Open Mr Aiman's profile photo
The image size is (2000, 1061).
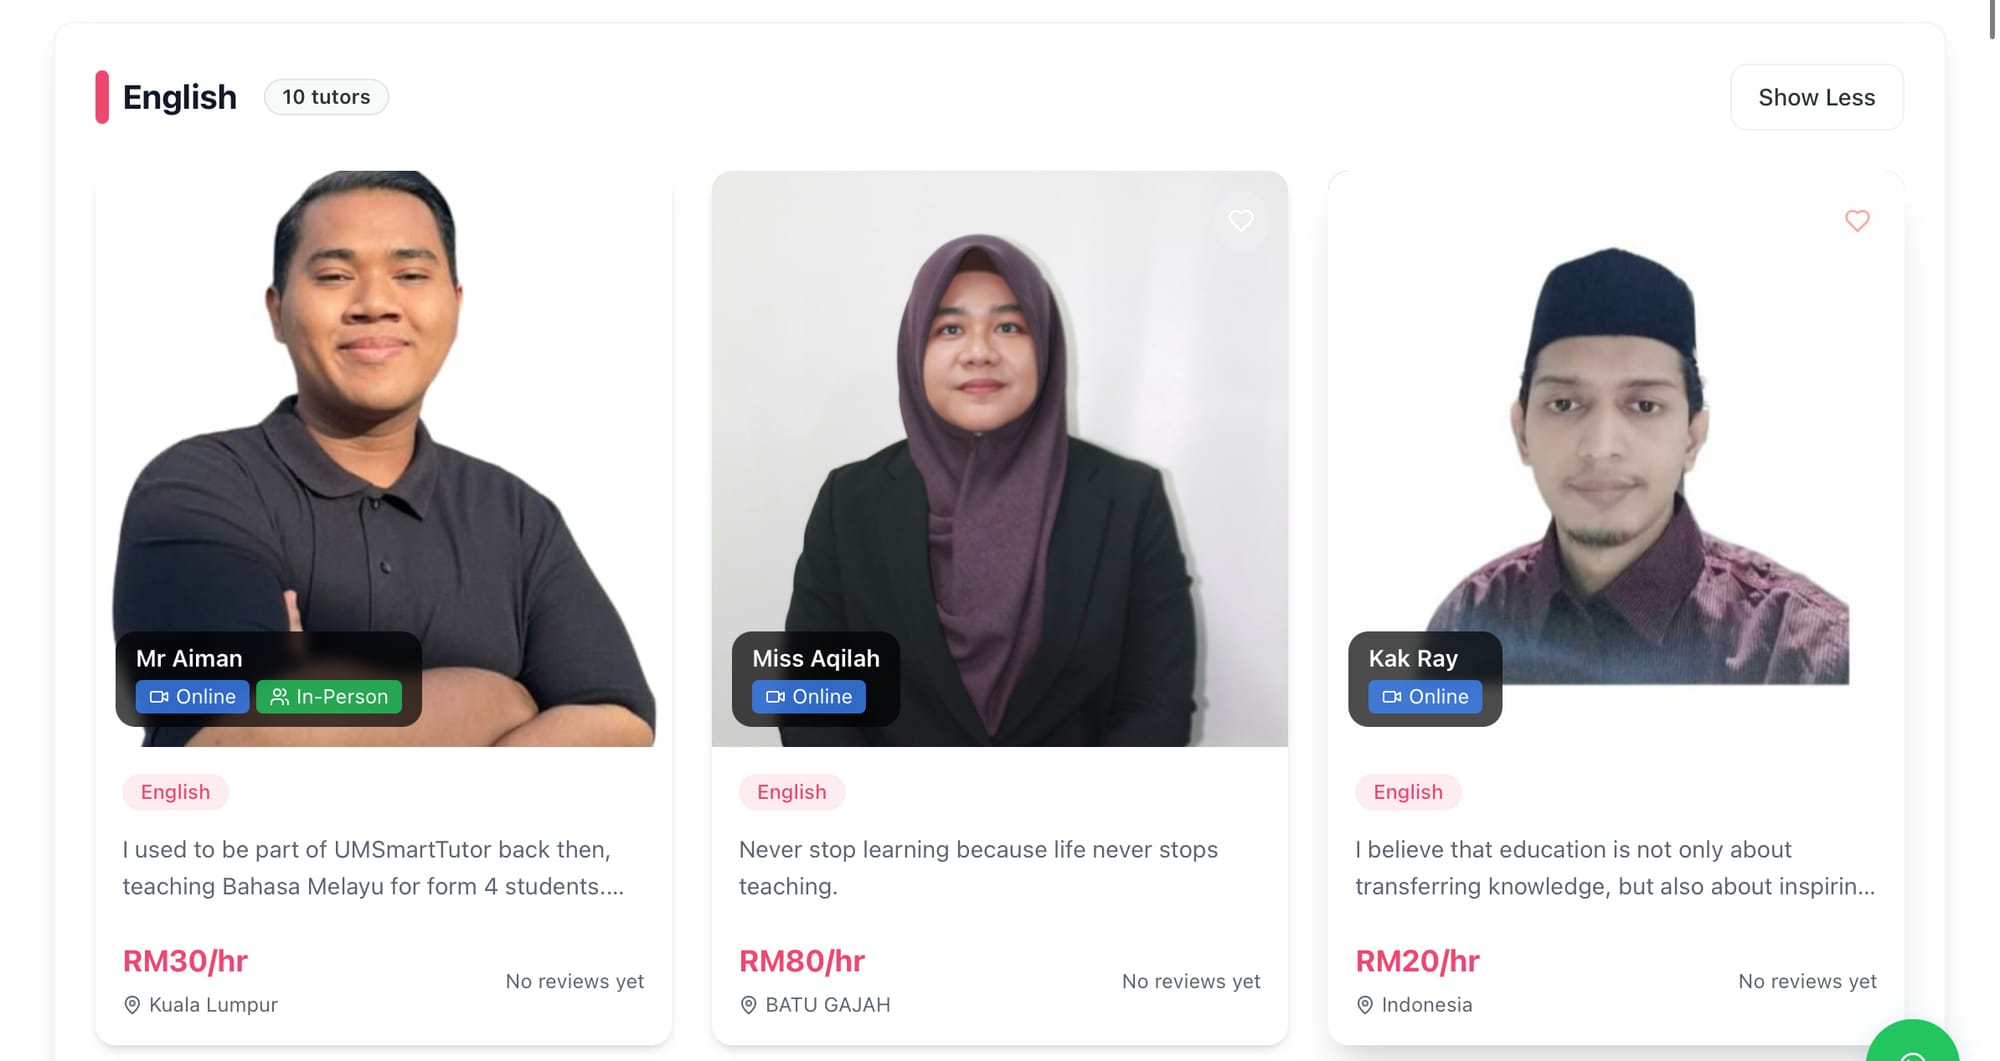click(384, 400)
